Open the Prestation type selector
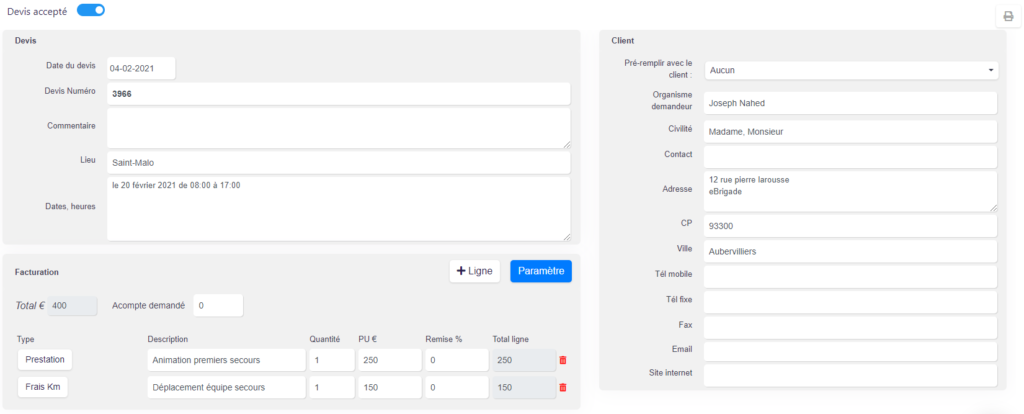1024x414 pixels. (45, 359)
